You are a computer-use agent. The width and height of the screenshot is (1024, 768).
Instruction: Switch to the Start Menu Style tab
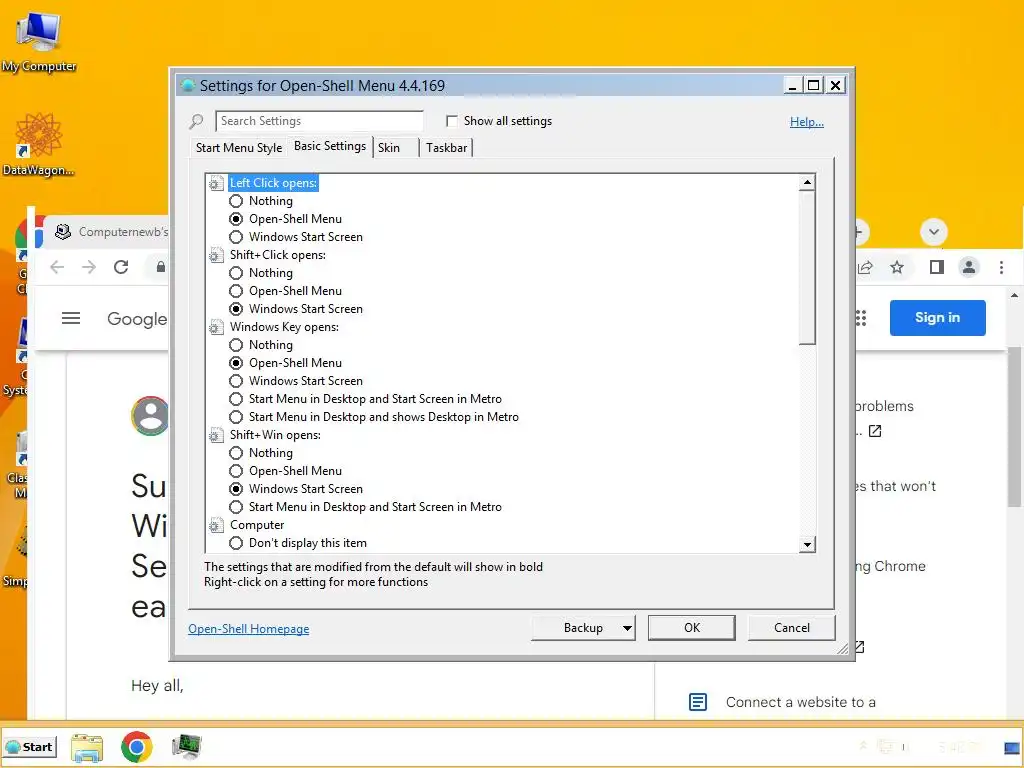[239, 148]
